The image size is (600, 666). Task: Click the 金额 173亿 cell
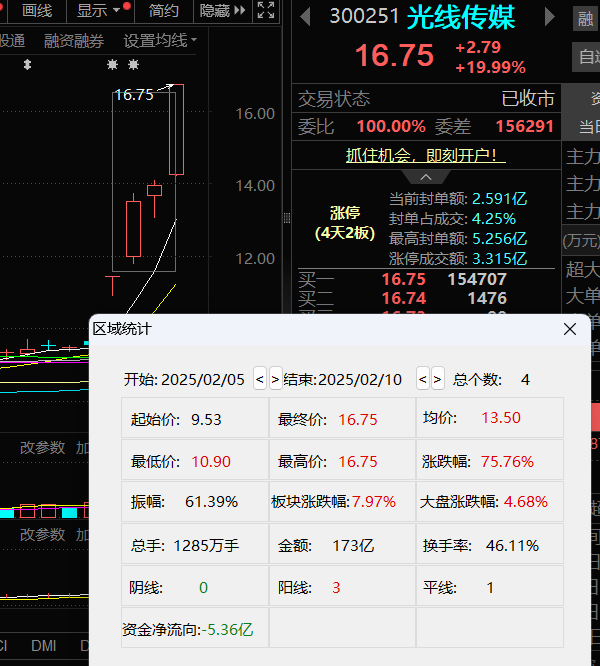(x=342, y=544)
